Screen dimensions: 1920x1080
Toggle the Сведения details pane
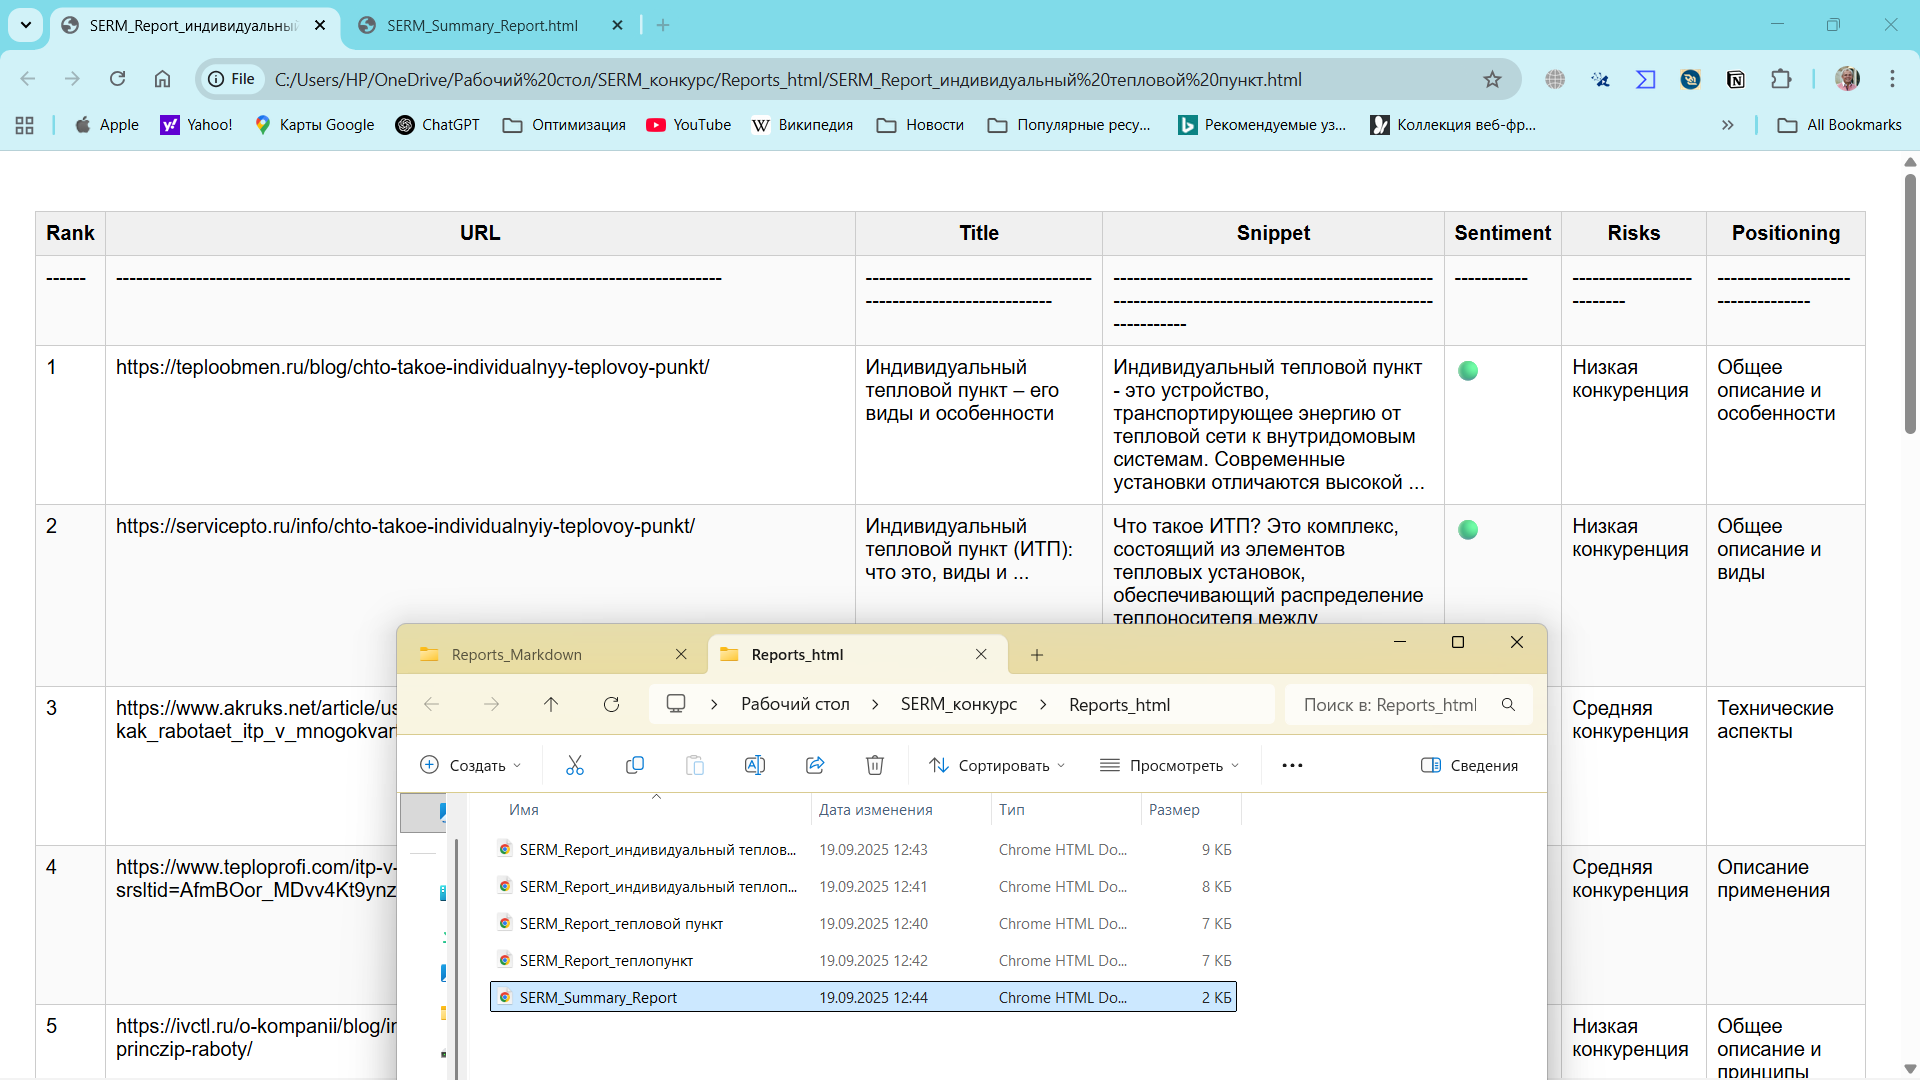coord(1470,765)
